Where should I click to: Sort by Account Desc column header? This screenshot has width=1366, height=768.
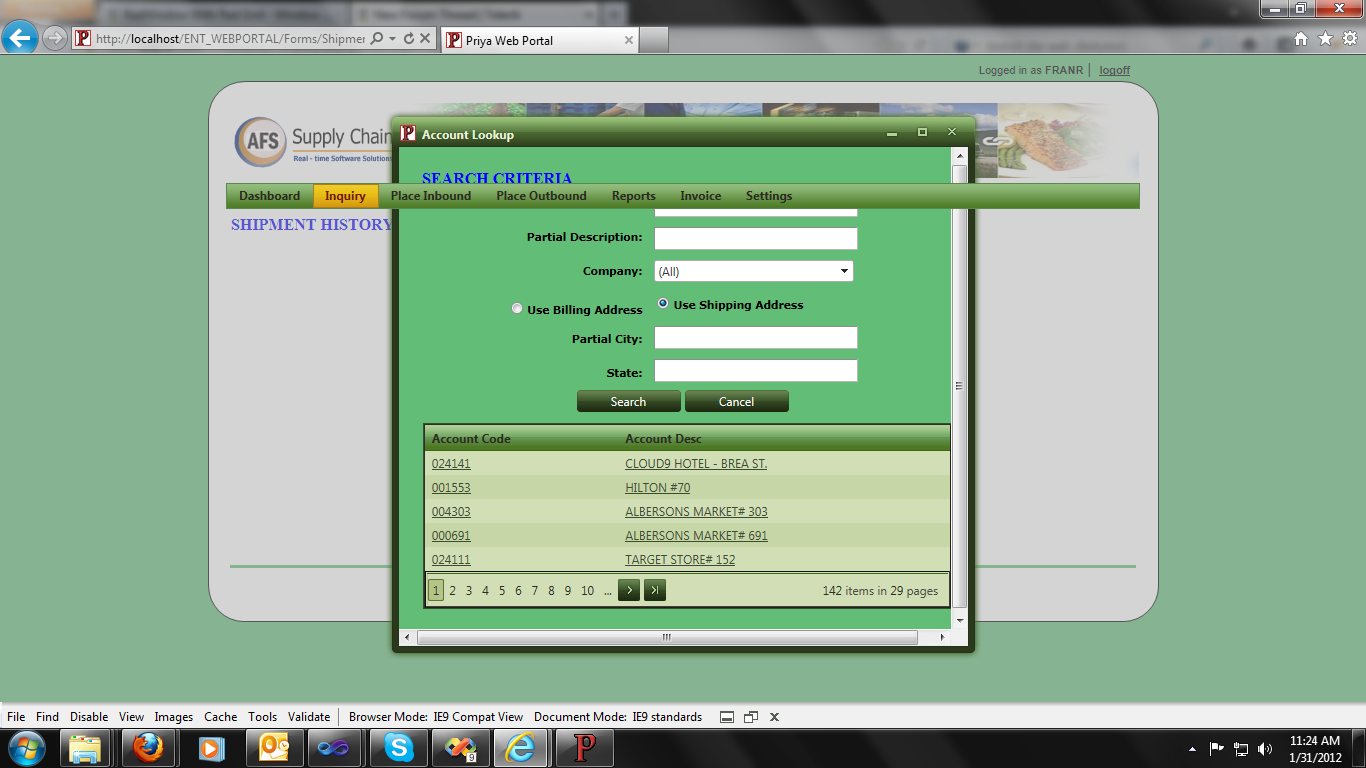[x=663, y=439]
